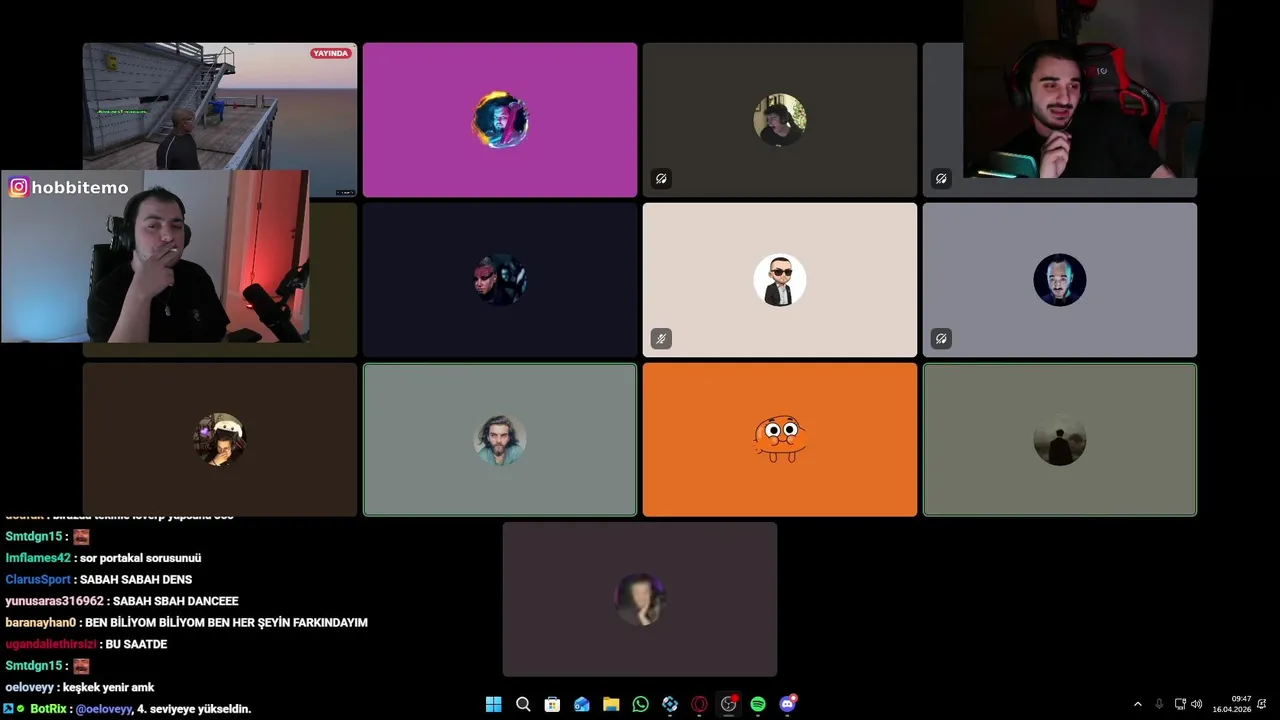The width and height of the screenshot is (1280, 720).
Task: Click the hobbitemo webcam overlay
Action: (x=155, y=257)
